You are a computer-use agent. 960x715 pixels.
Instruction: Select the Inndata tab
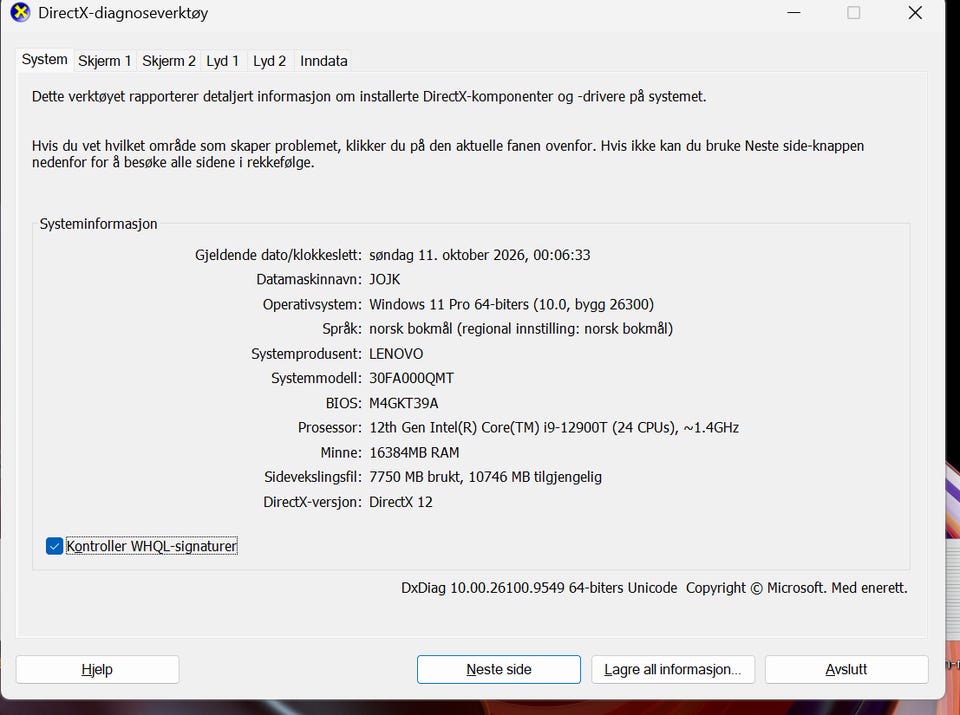(324, 61)
